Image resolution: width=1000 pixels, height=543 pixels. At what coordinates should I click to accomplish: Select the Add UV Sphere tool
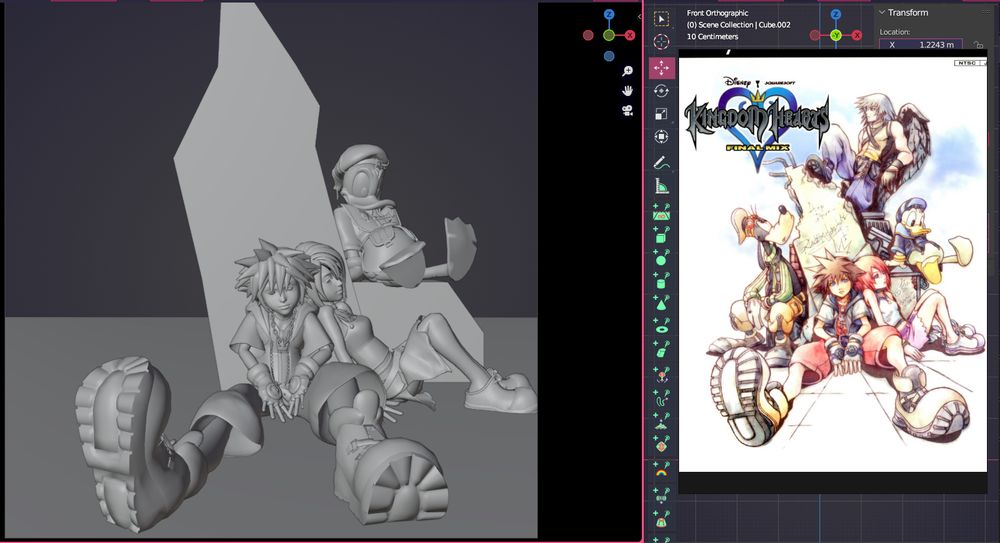pos(661,258)
